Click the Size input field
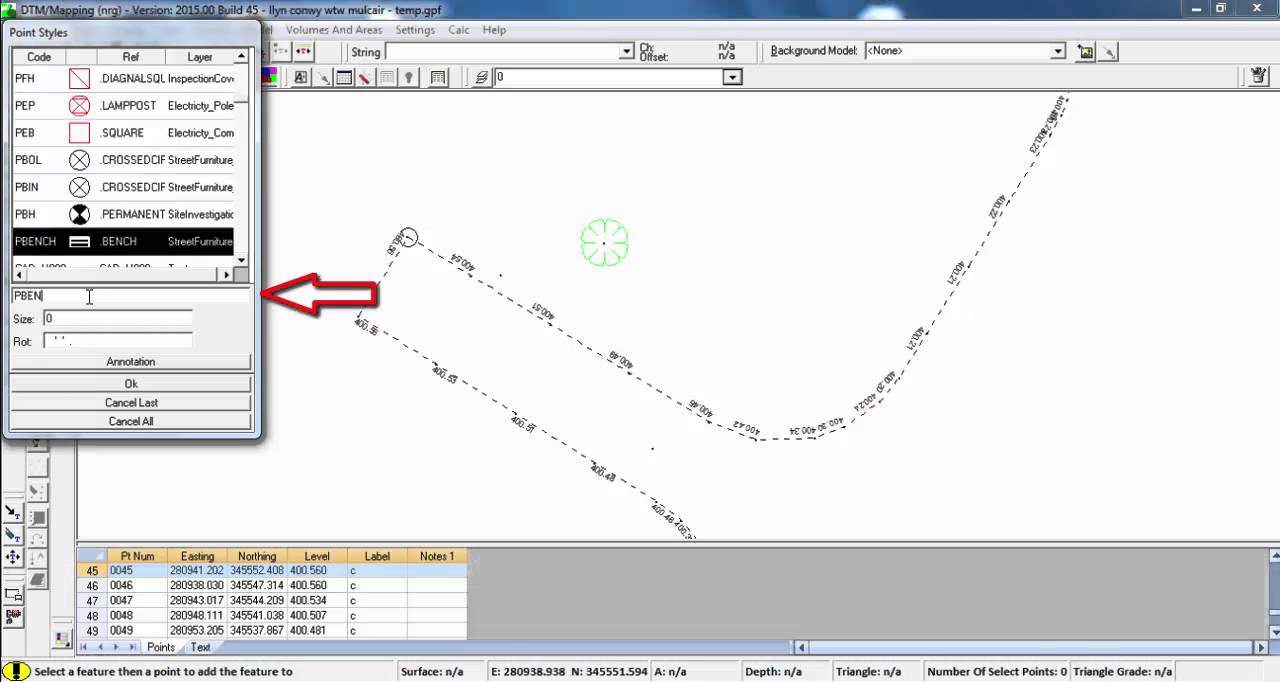The width and height of the screenshot is (1280, 682). coord(118,318)
